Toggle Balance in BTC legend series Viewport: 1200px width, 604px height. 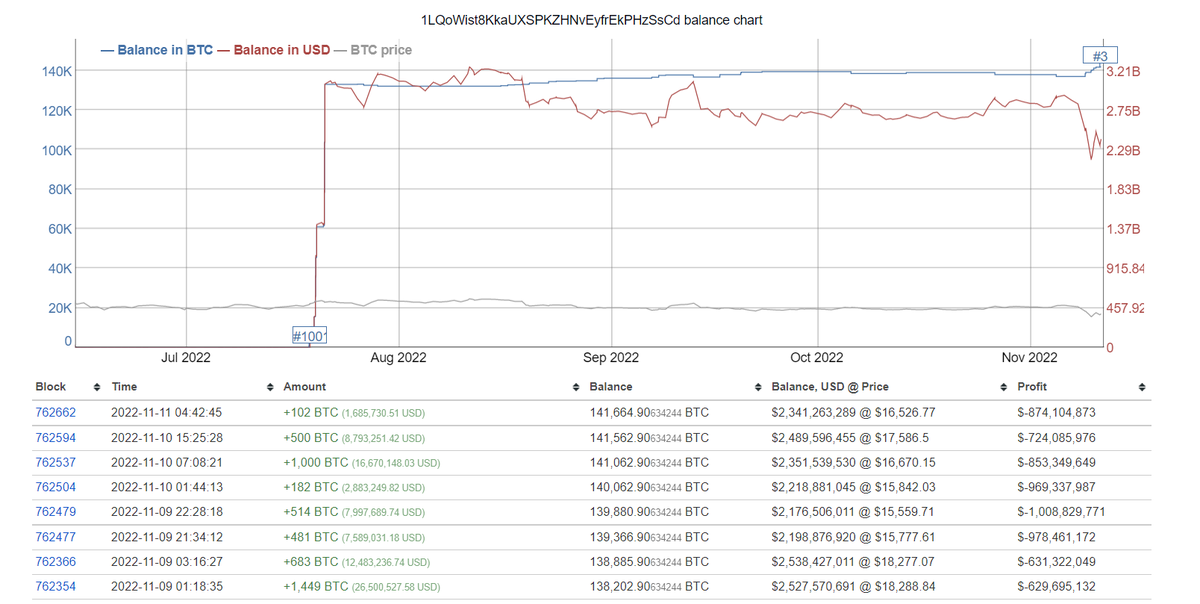(x=157, y=50)
